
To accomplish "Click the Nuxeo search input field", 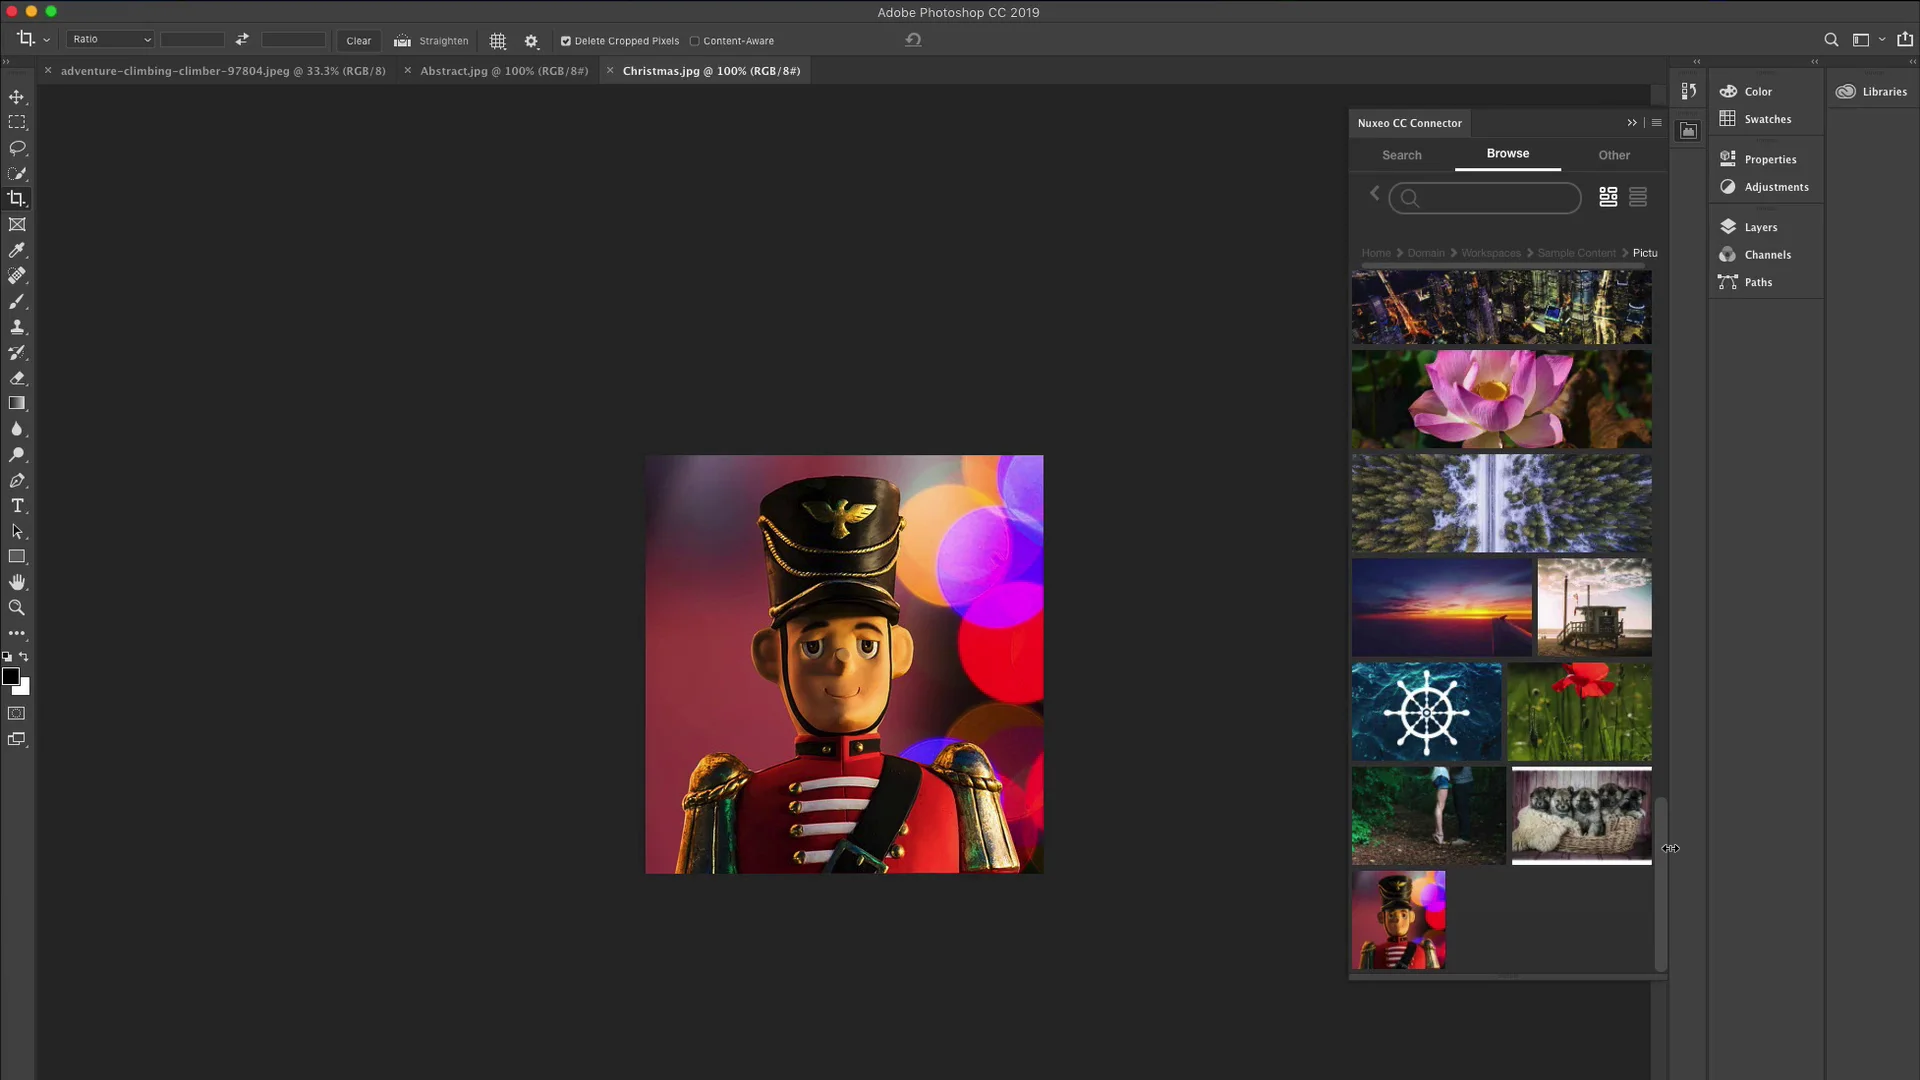I will tap(1485, 198).
